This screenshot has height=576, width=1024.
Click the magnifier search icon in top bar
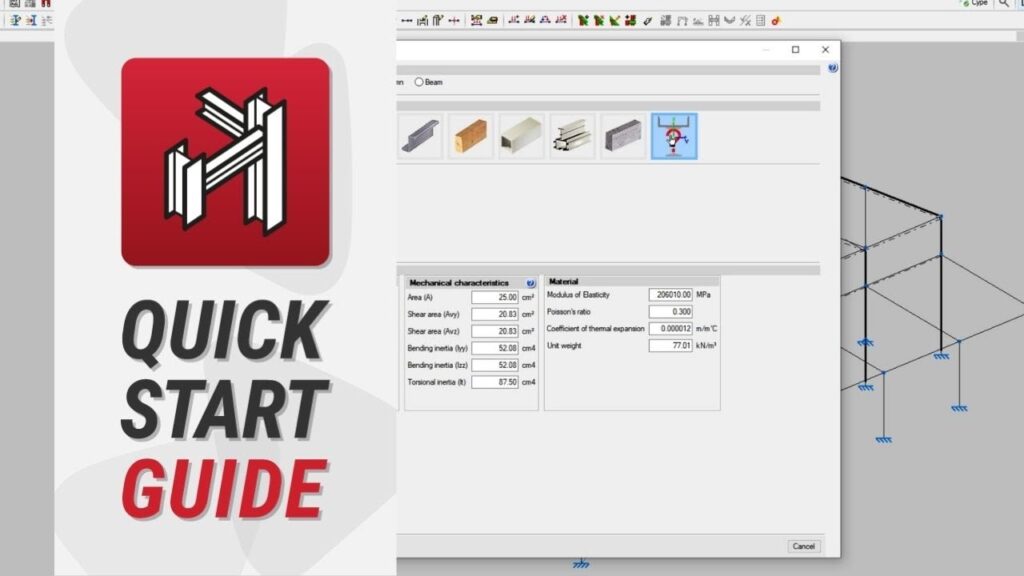pos(1004,4)
